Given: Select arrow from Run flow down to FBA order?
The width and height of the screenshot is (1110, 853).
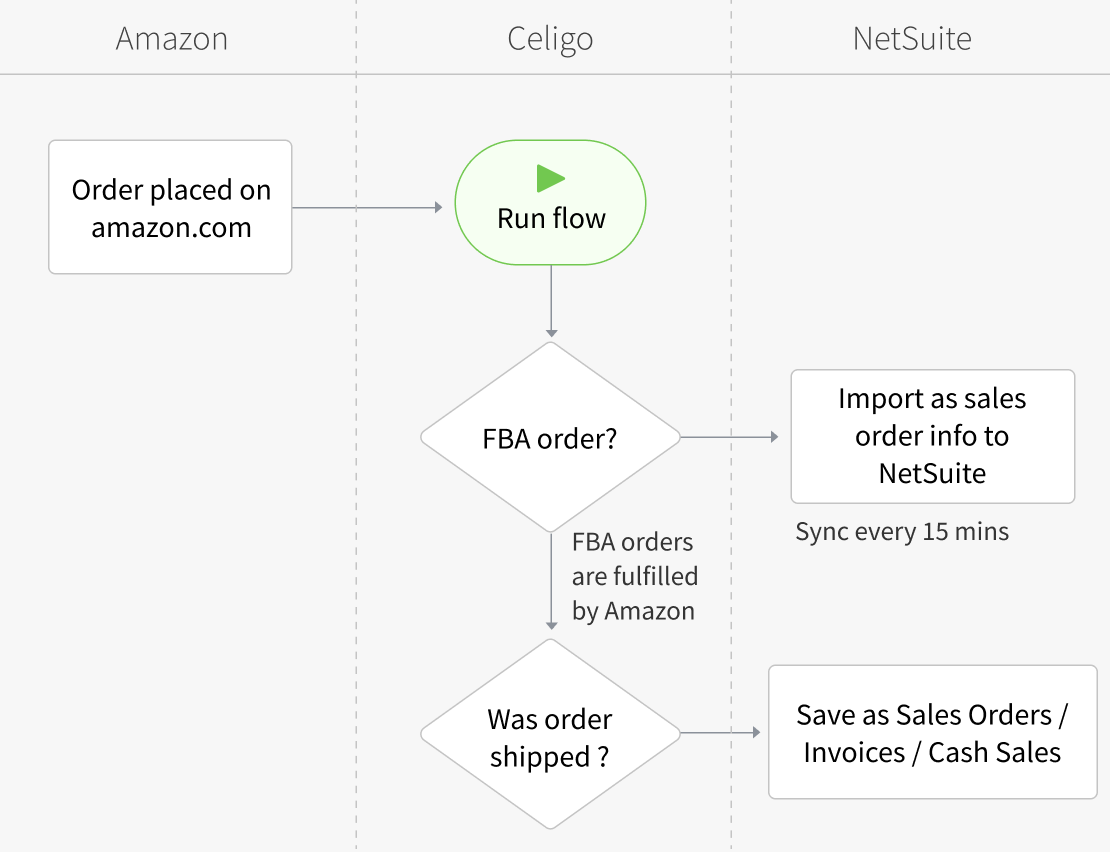Looking at the screenshot, I should (551, 300).
